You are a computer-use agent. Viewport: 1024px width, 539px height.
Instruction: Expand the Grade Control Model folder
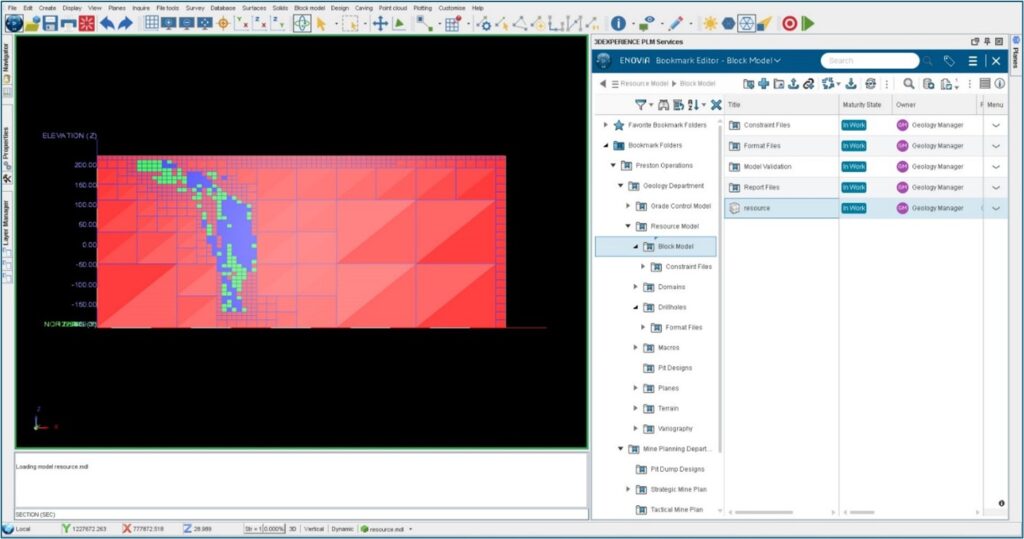628,206
